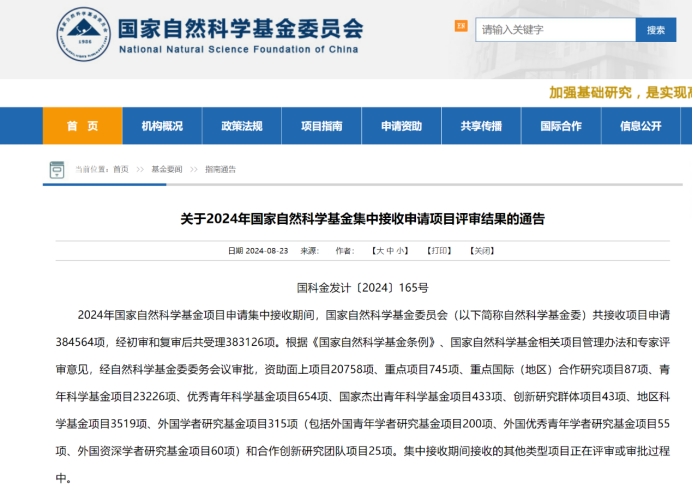Viewport: 693px width, 492px height.
Task: Click the orange EN language icon
Action: coord(461,26)
